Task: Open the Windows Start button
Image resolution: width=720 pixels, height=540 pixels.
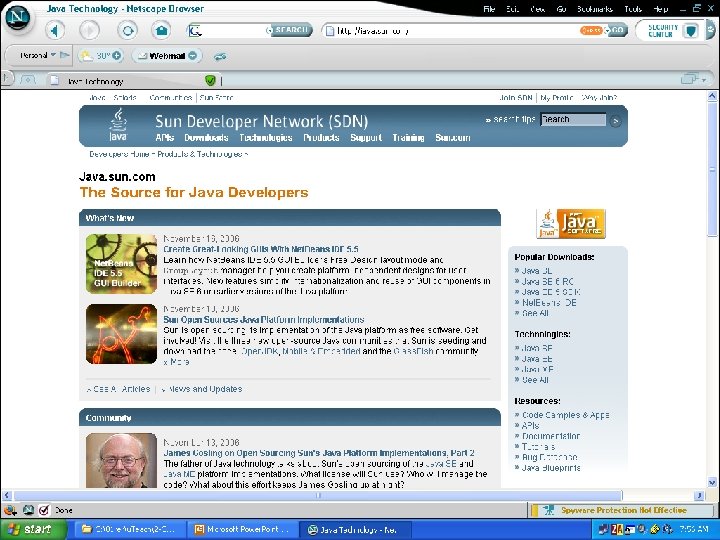Action: [34, 529]
